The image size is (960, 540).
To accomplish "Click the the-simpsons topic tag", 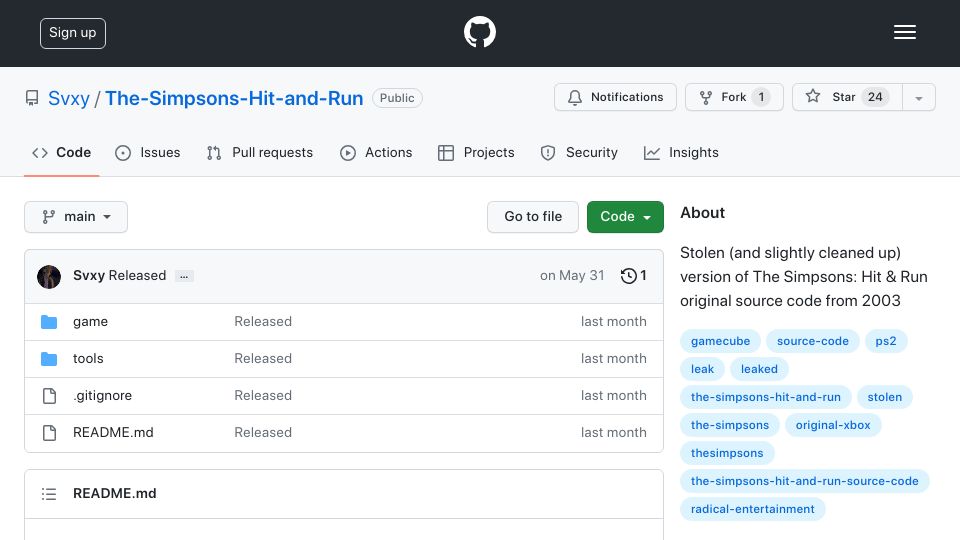I will coord(730,425).
